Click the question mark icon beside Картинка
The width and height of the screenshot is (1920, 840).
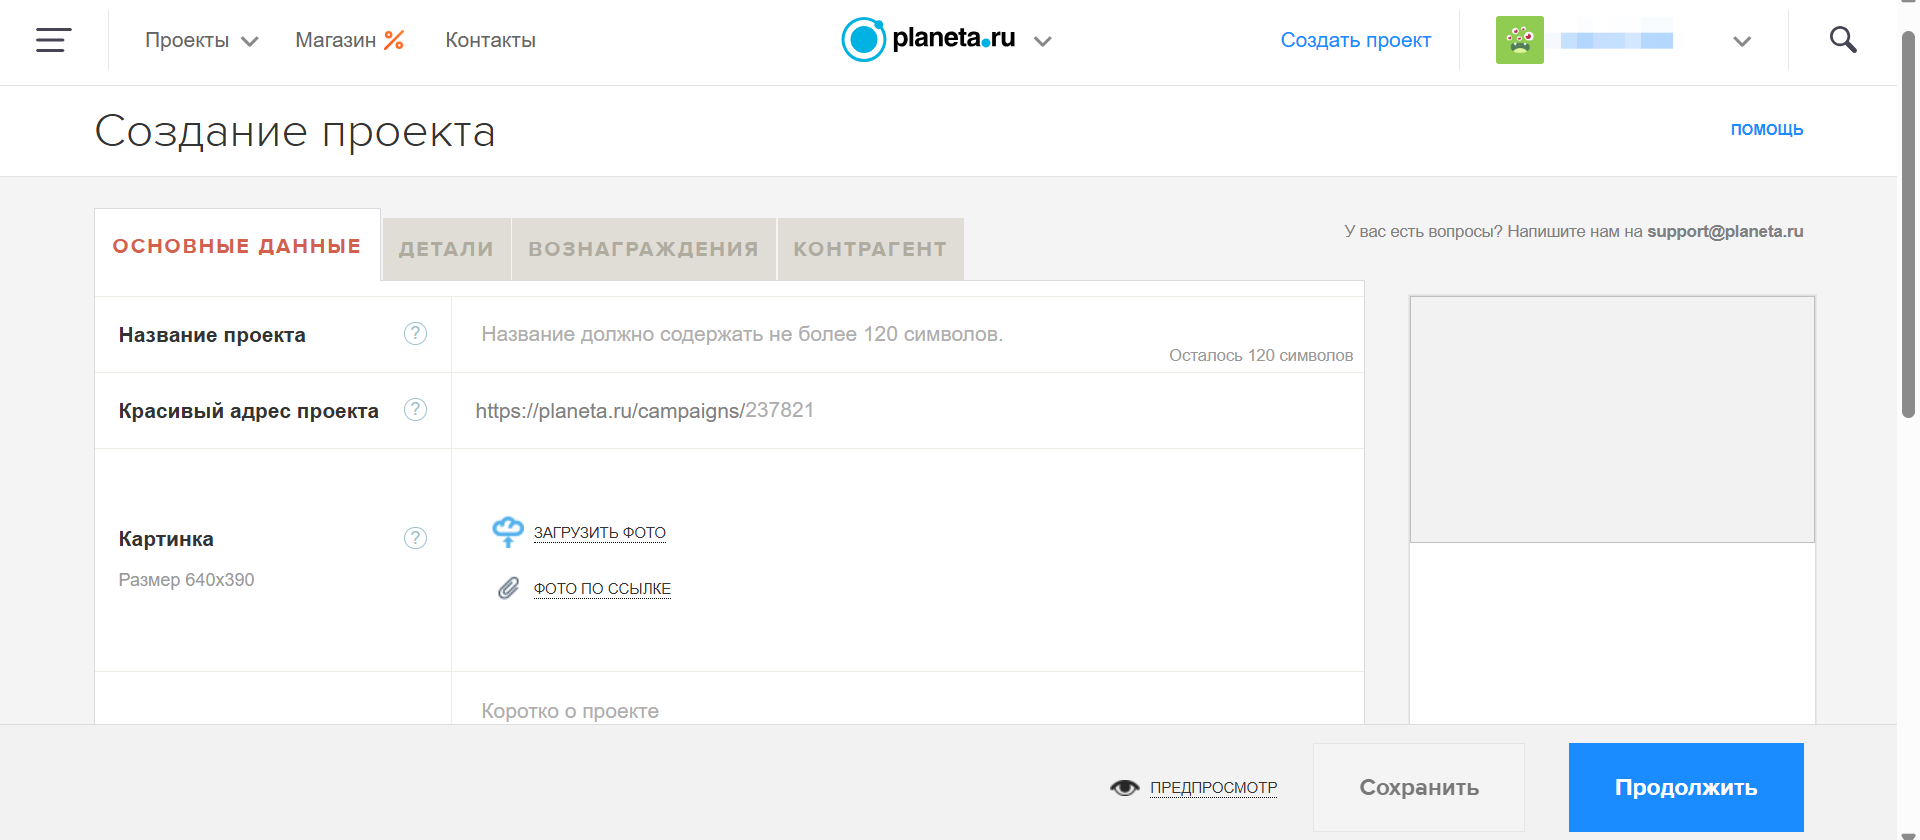point(415,538)
